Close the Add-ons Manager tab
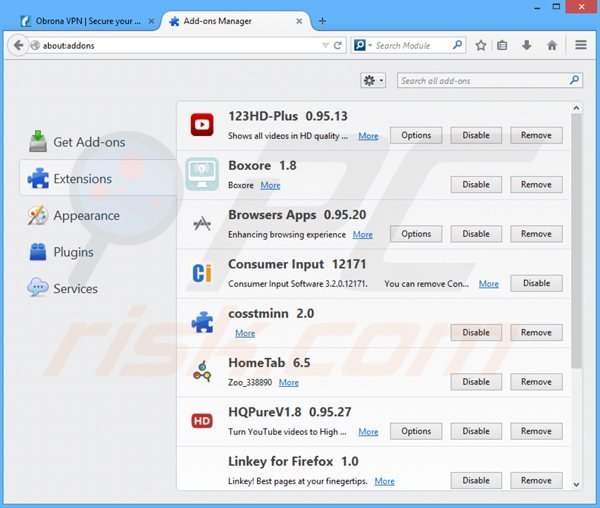600x508 pixels. click(299, 21)
